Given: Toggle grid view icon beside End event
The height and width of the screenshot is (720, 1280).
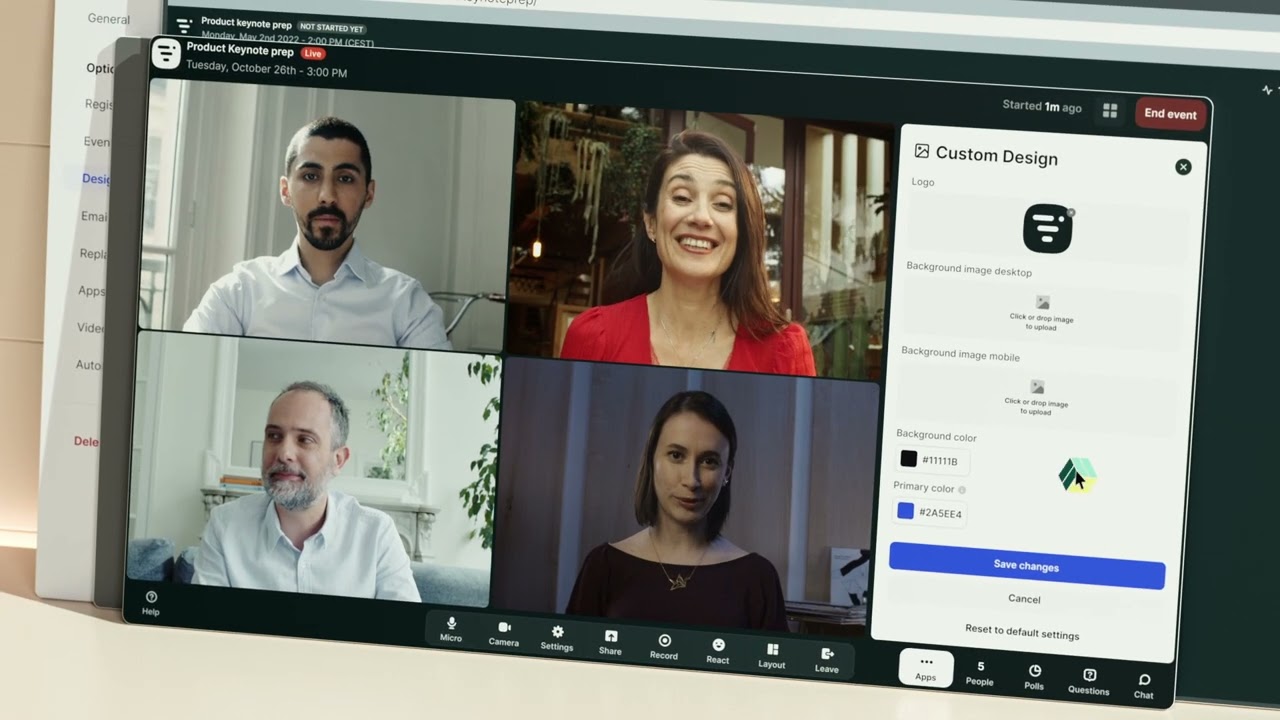Looking at the screenshot, I should (x=1110, y=110).
